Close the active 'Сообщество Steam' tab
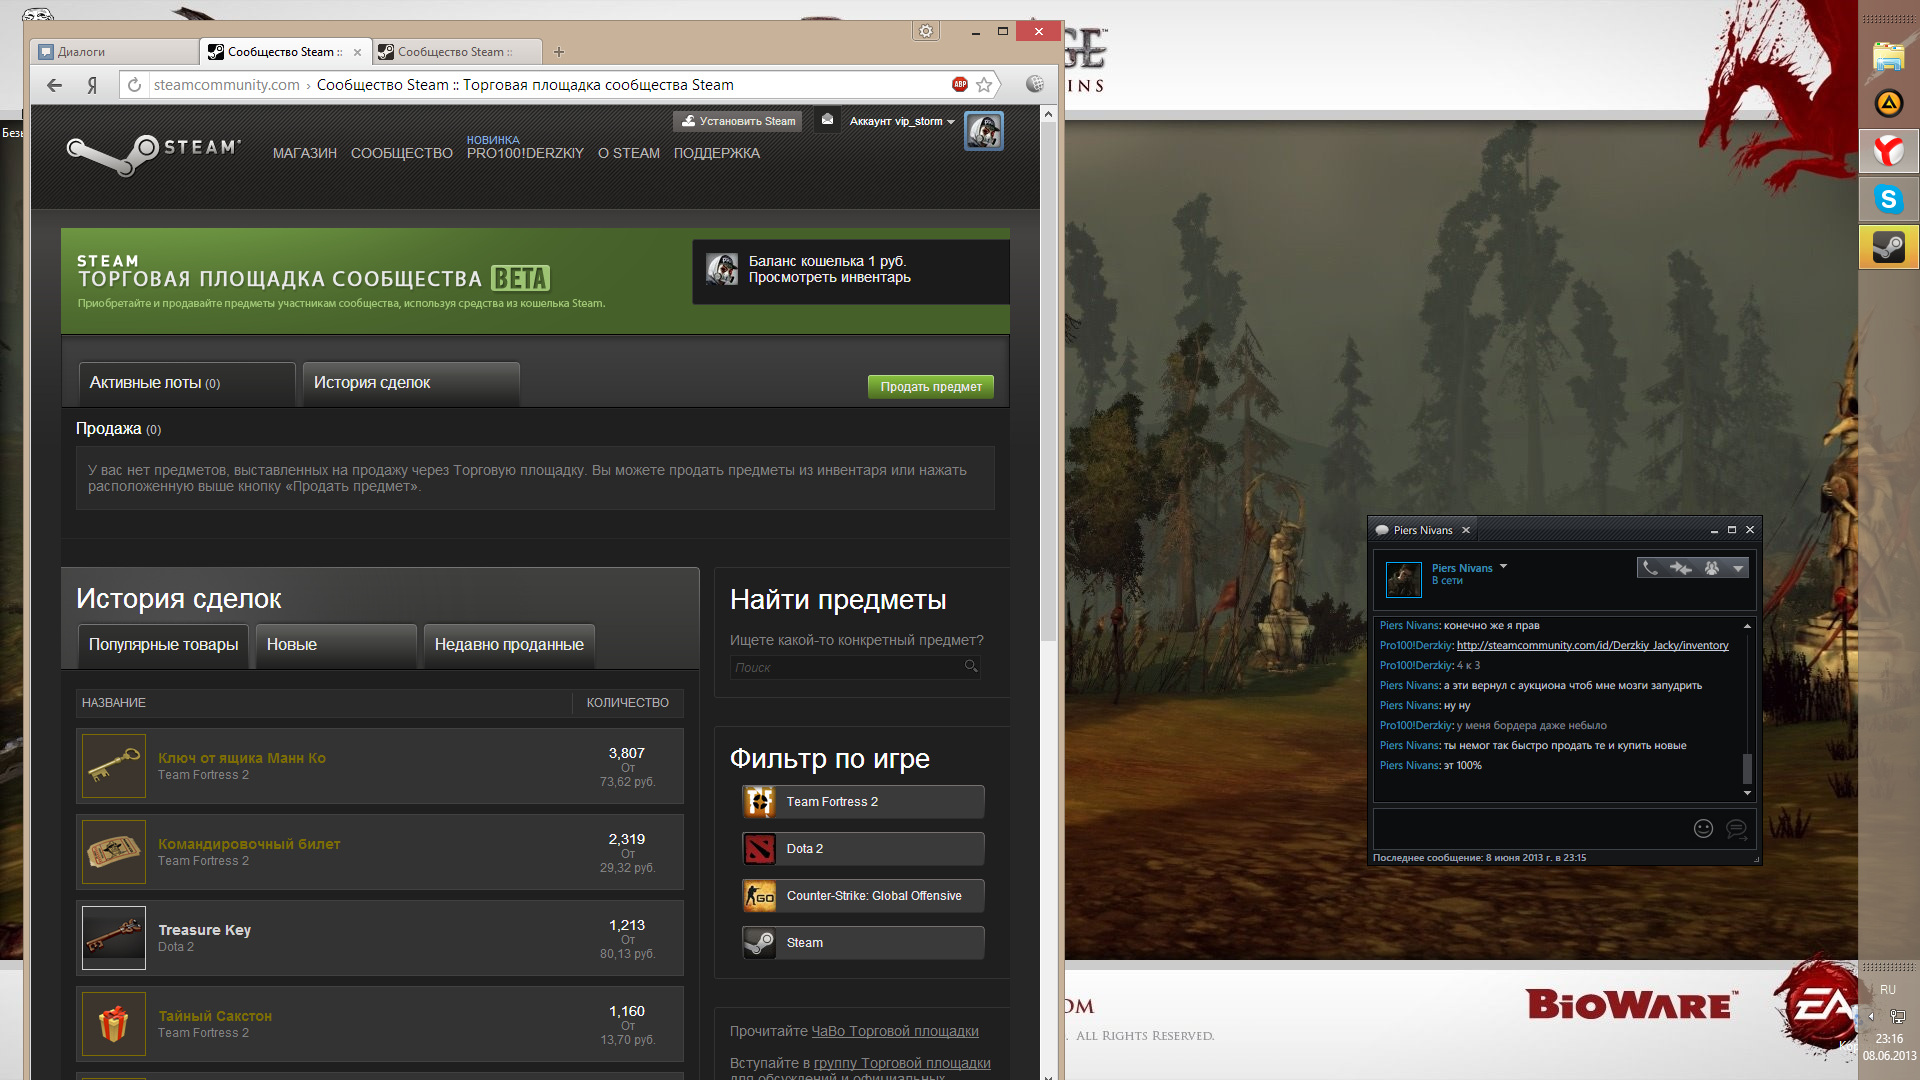The width and height of the screenshot is (1920, 1080). 357,52
